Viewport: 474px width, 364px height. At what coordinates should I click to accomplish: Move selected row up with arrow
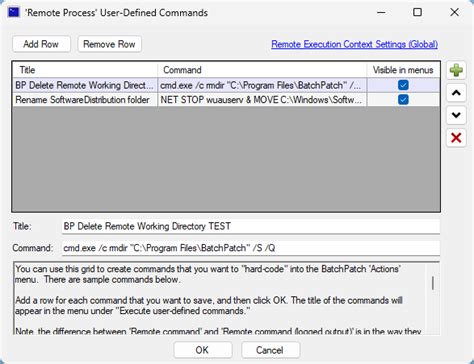456,93
